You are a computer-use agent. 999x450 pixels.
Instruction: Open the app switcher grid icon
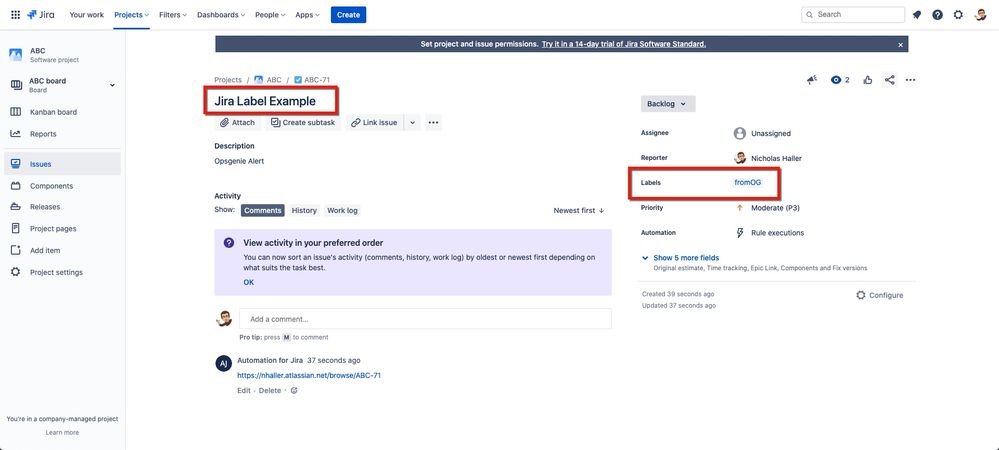(x=15, y=15)
